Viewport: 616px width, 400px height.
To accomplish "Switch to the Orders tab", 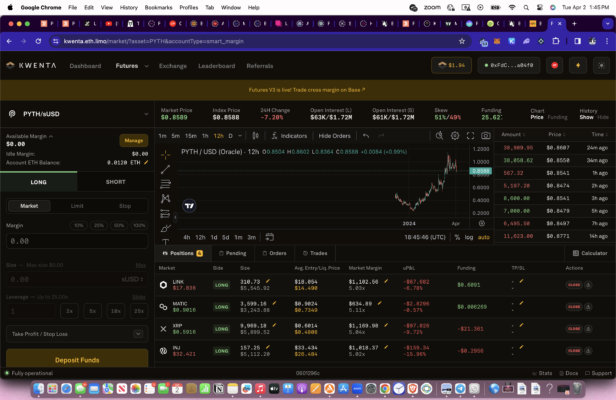I will (273, 253).
